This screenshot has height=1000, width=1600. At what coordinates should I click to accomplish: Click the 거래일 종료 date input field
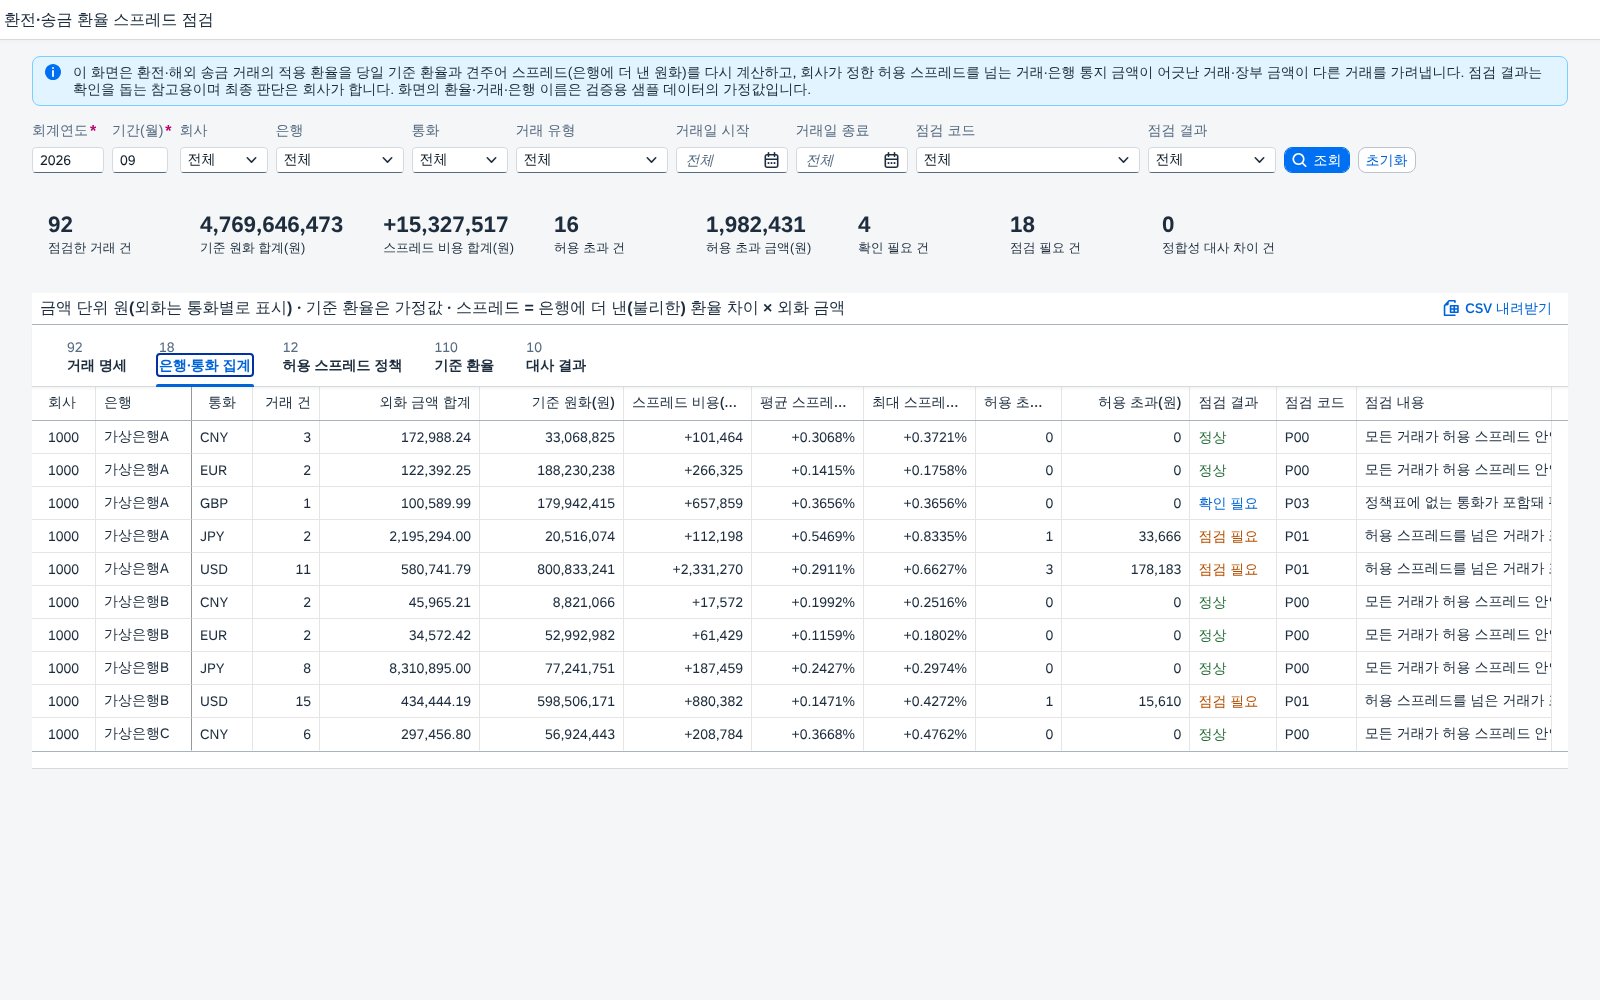pos(852,160)
